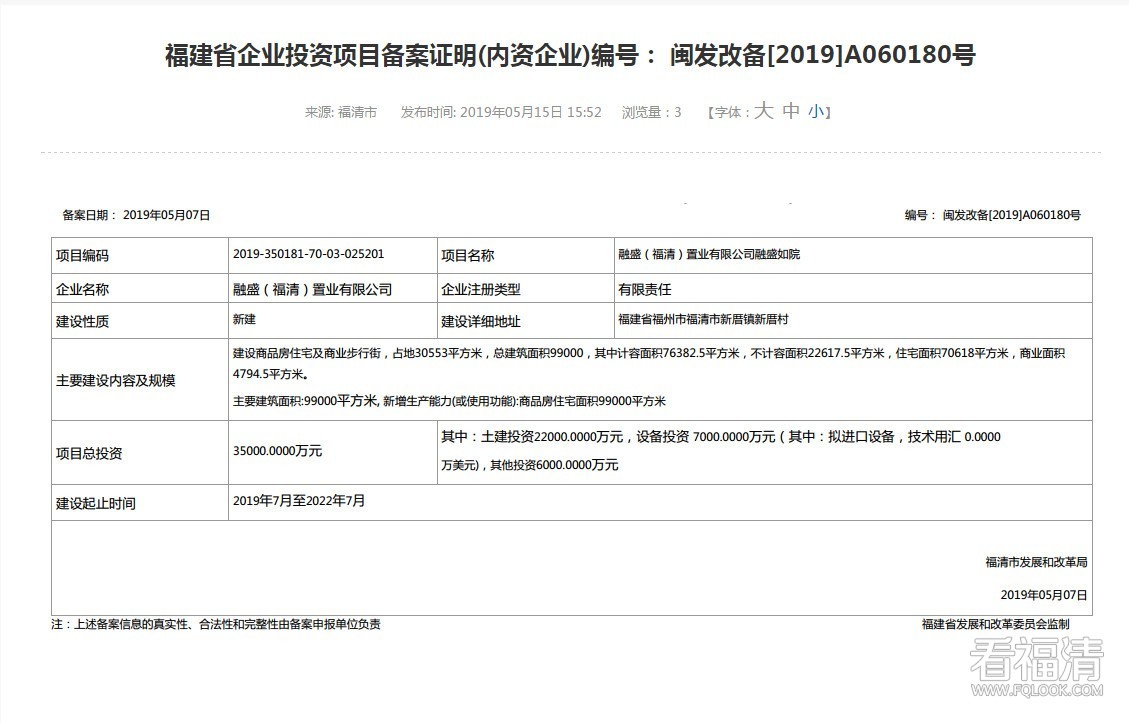Viewport: 1129px width, 723px height.
Task: Click the view count 浏览量：3
Action: [651, 112]
